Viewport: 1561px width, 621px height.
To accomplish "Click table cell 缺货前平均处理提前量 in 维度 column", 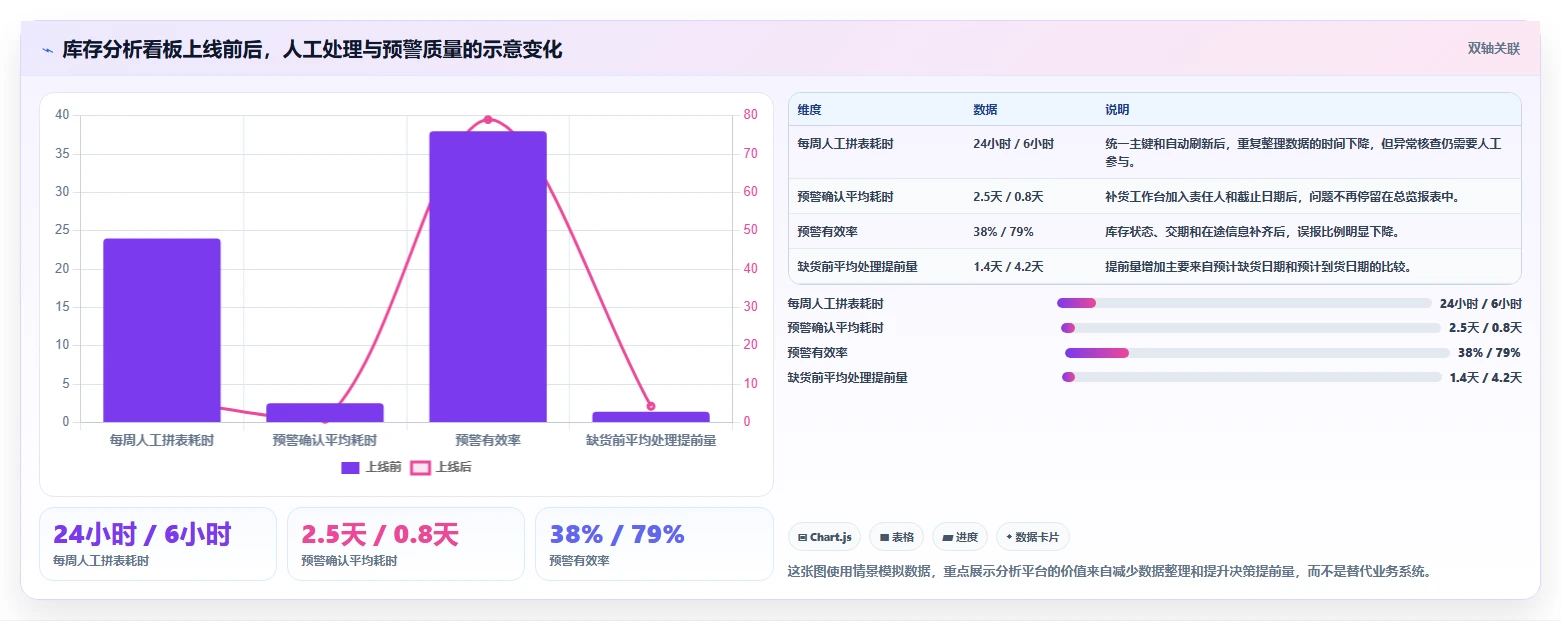I will coord(857,267).
